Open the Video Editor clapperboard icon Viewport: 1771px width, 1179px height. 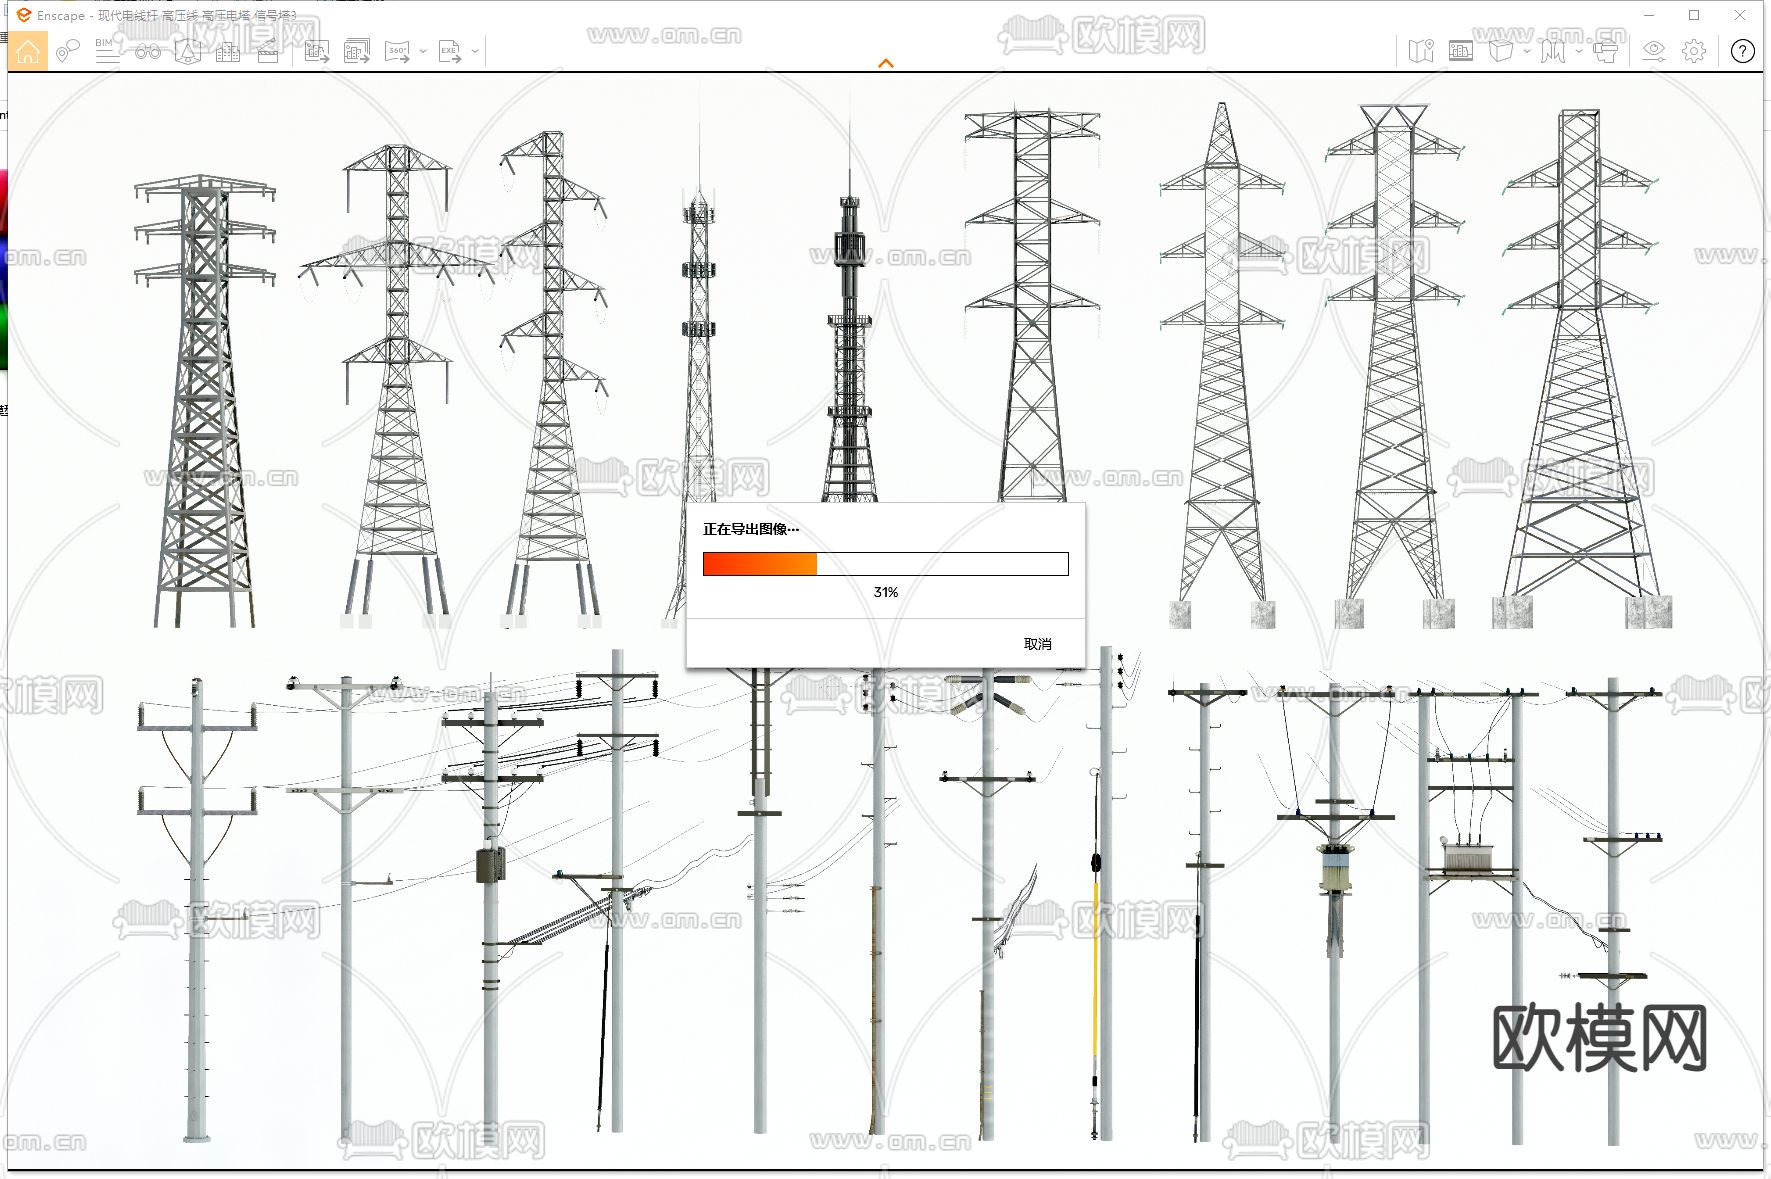pyautogui.click(x=268, y=51)
